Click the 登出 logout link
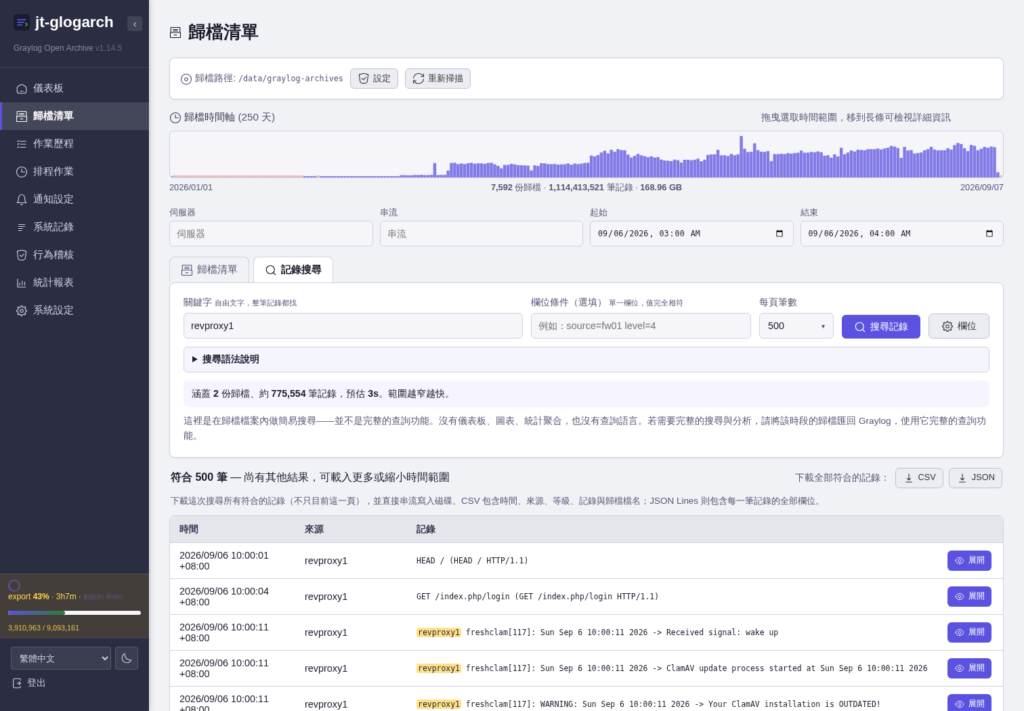The image size is (1024, 711). click(29, 683)
